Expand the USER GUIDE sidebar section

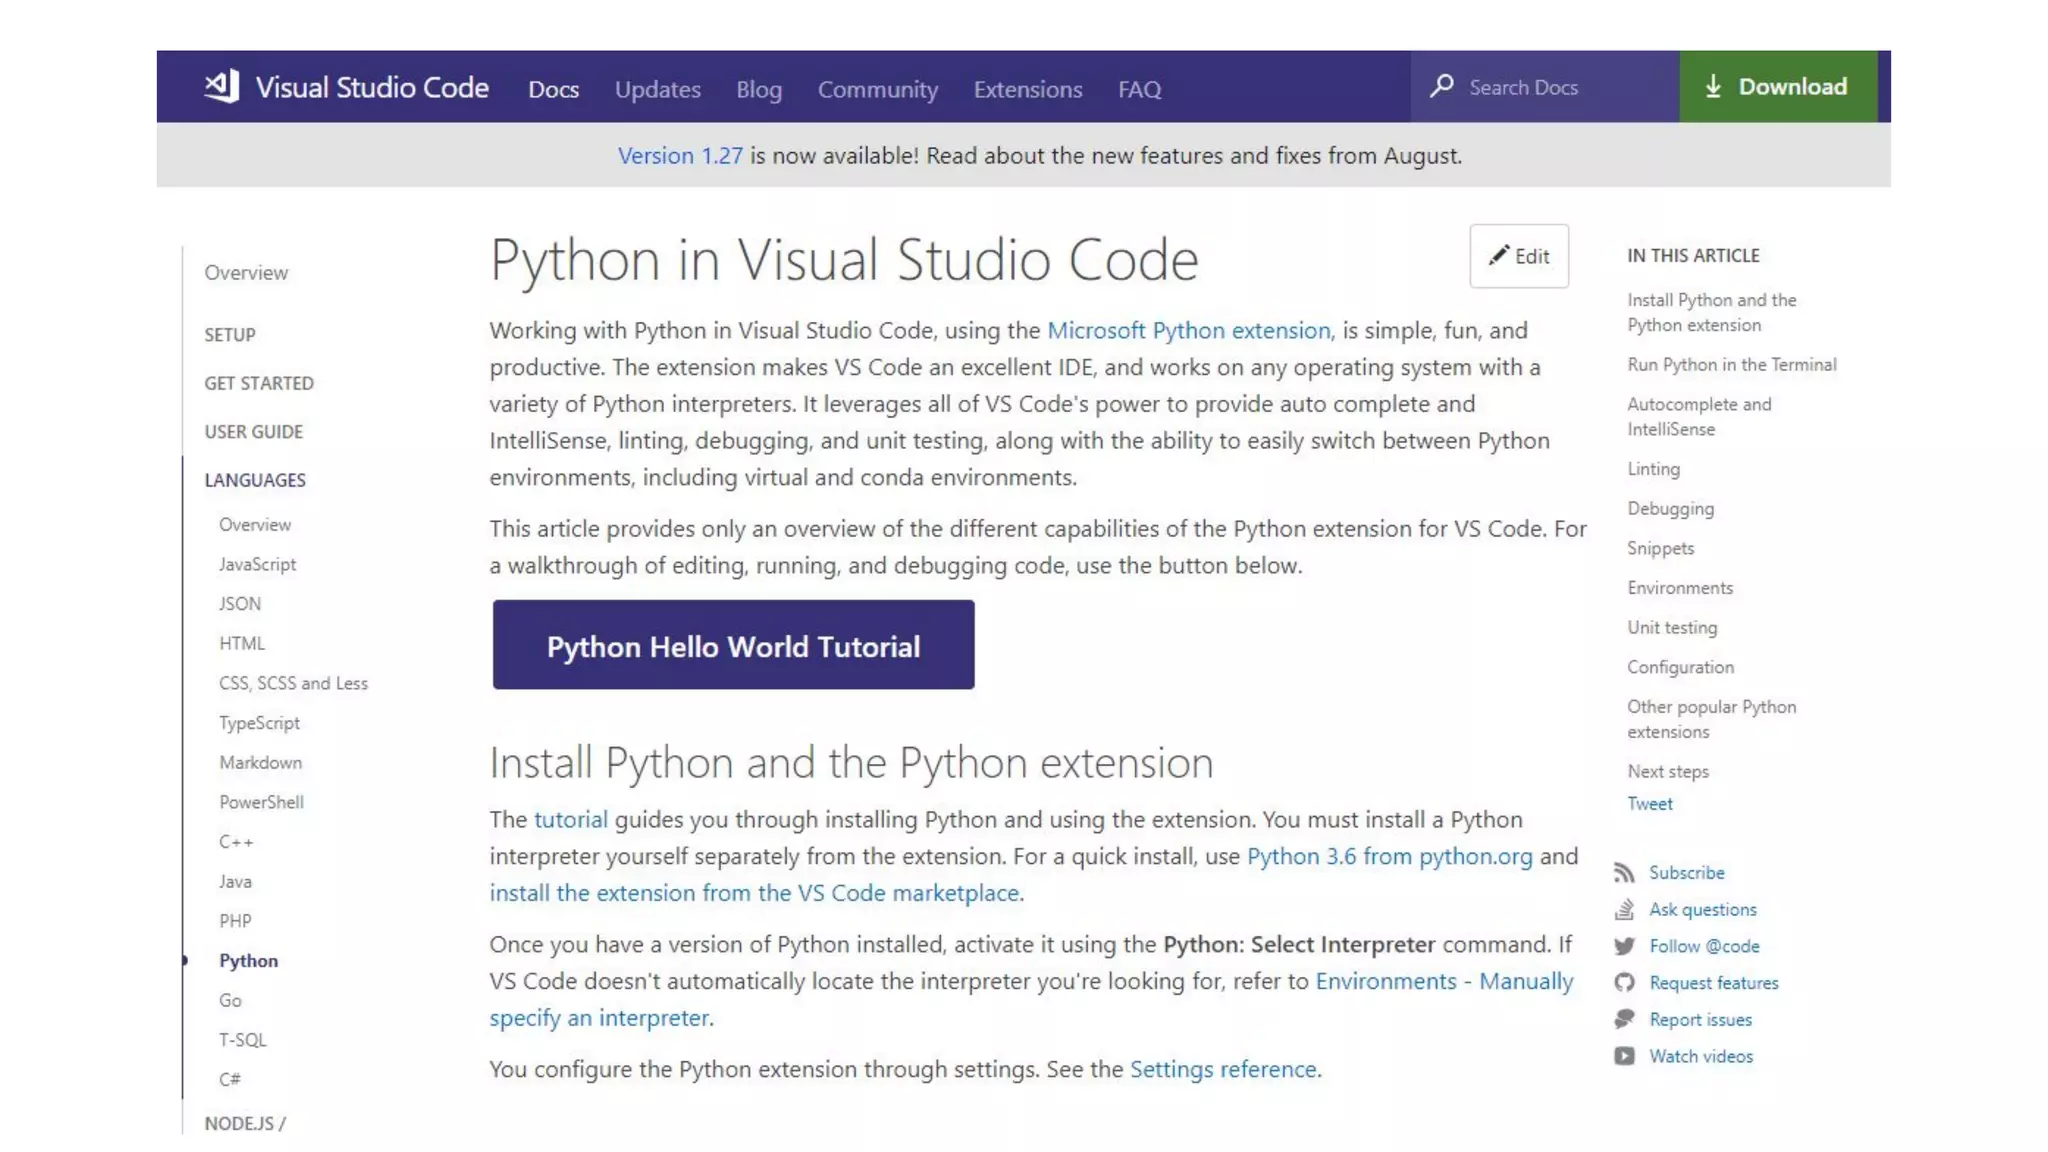click(254, 432)
